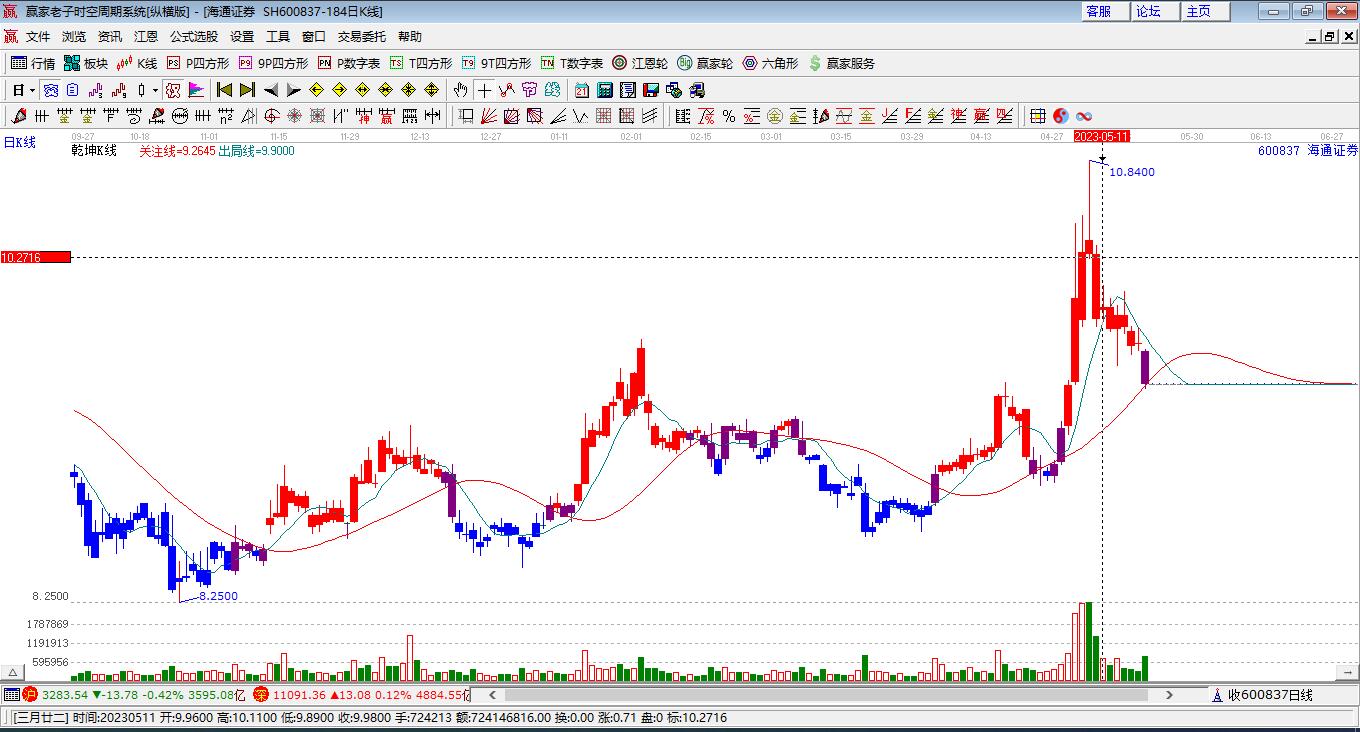Open the 六角形 hexagon chart
Image resolution: width=1360 pixels, height=732 pixels.
click(770, 63)
